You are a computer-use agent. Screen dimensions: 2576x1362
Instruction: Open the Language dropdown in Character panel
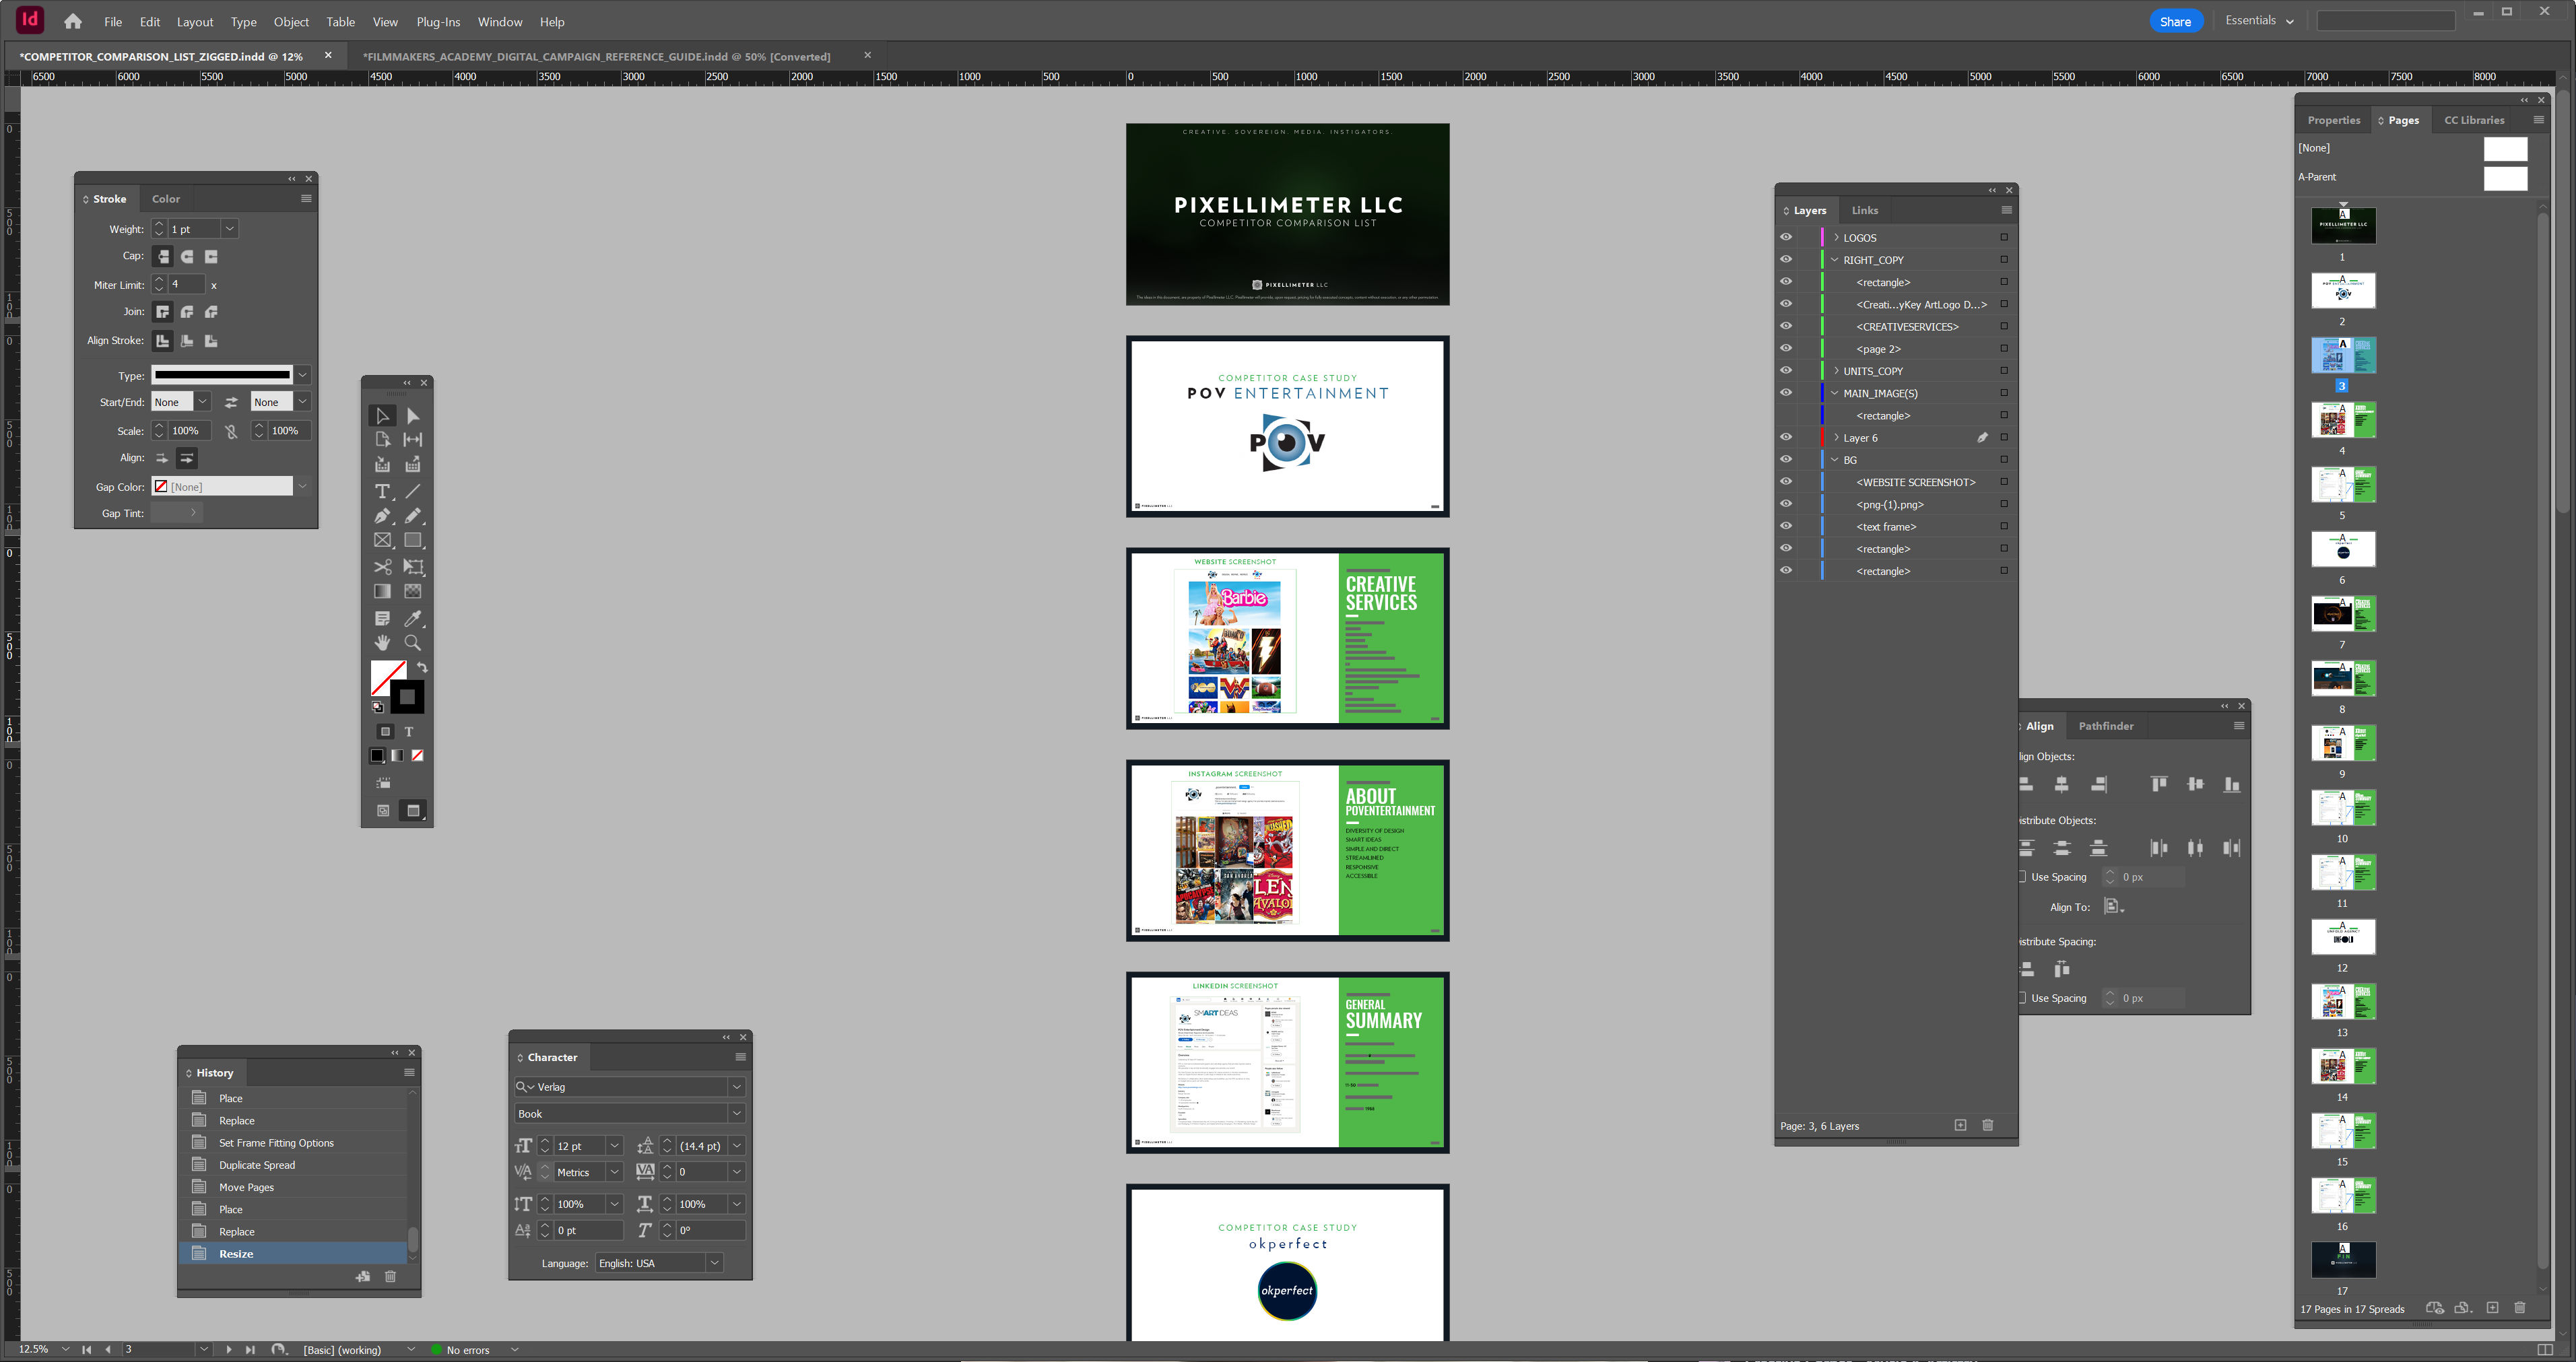click(715, 1263)
